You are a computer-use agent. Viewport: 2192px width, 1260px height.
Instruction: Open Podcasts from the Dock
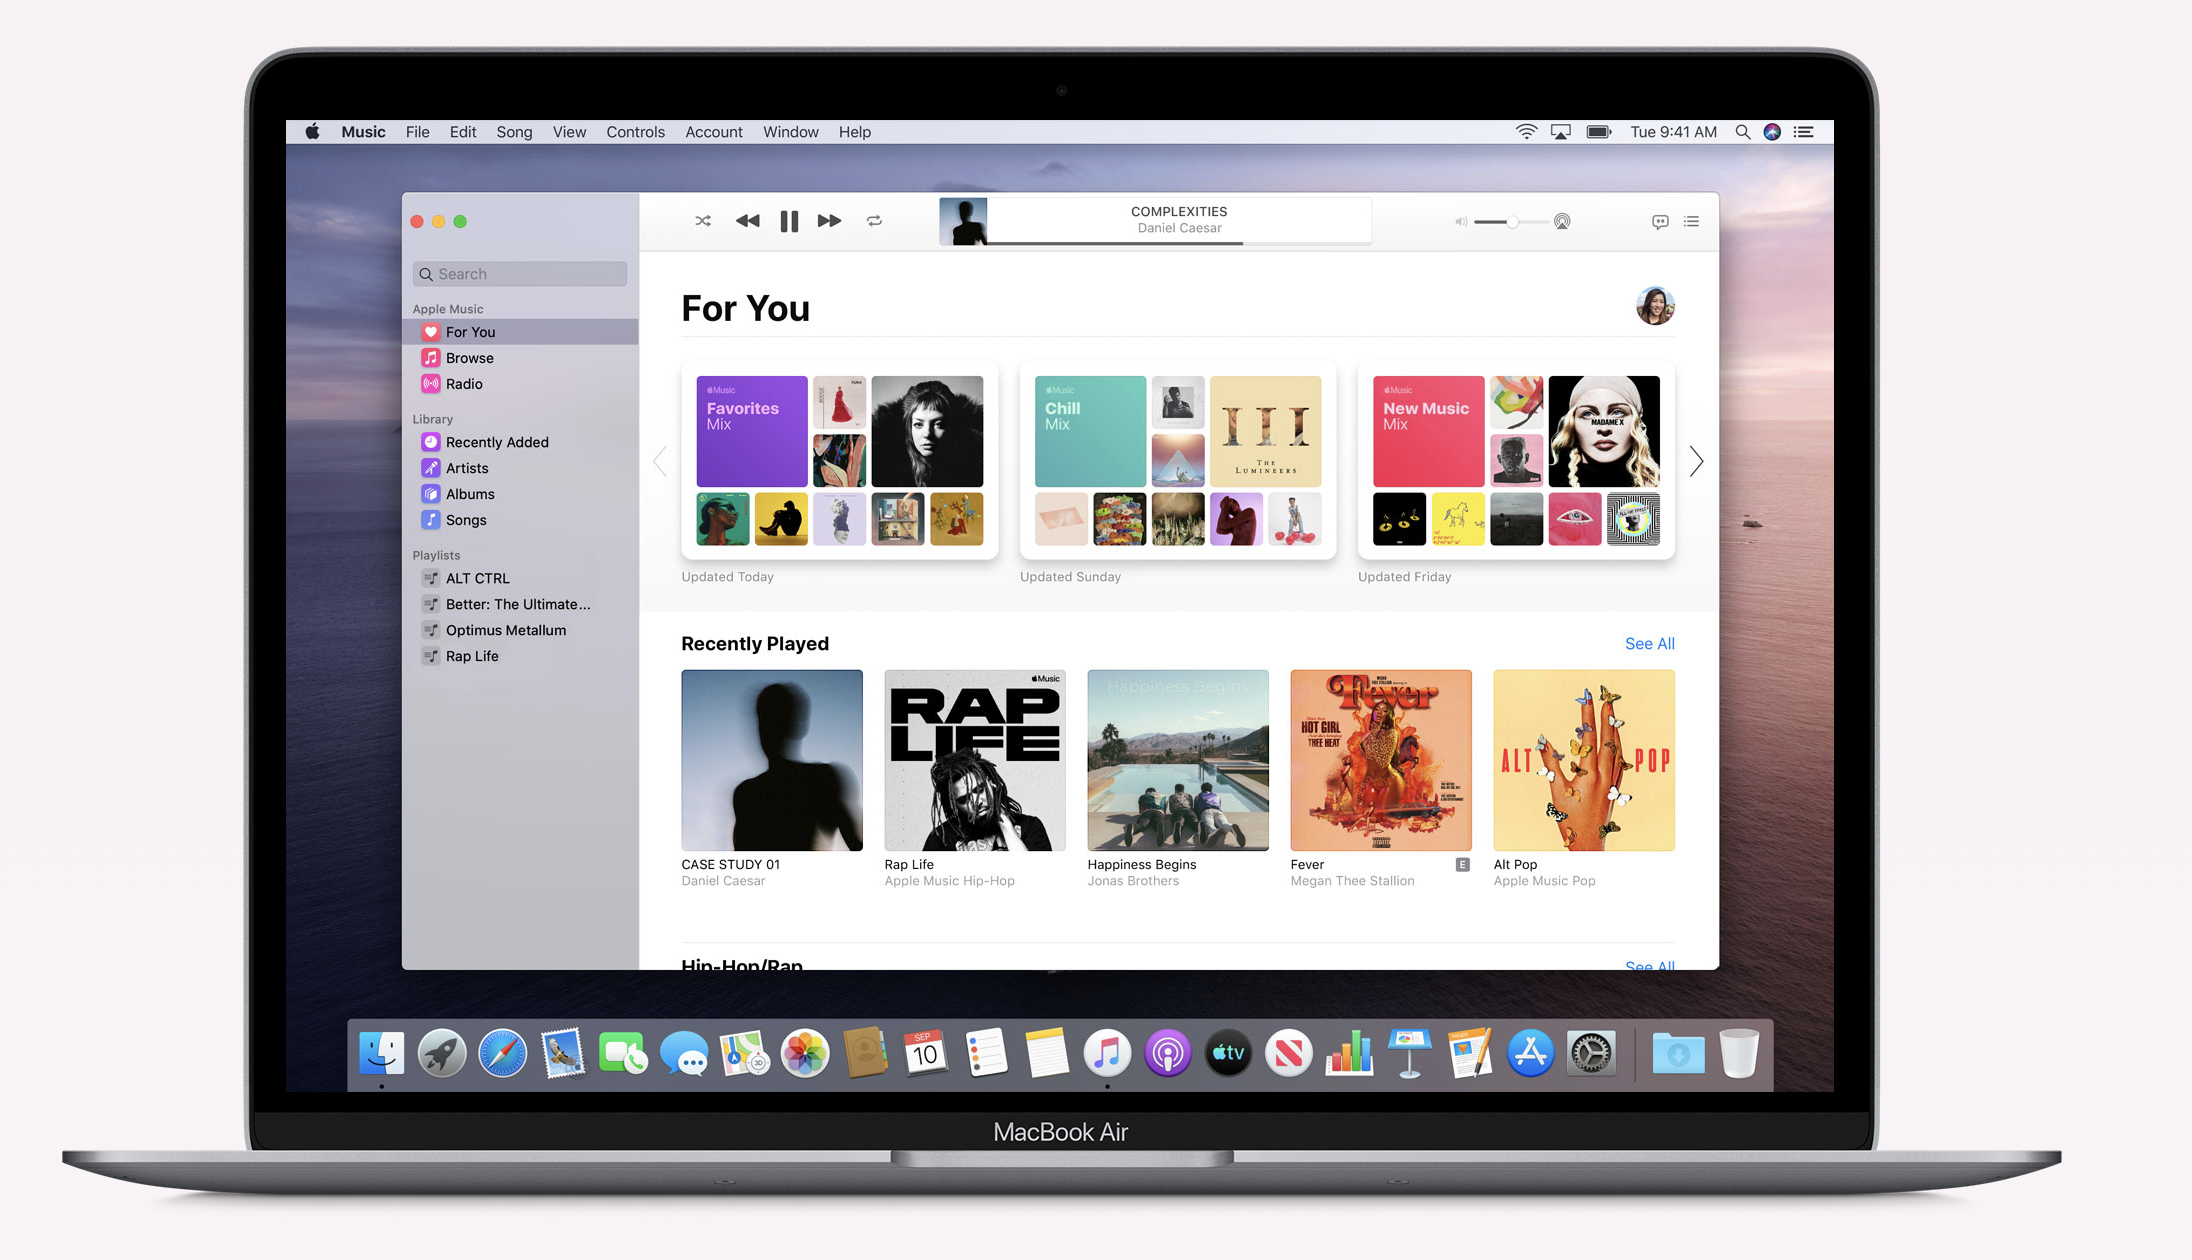1167,1053
